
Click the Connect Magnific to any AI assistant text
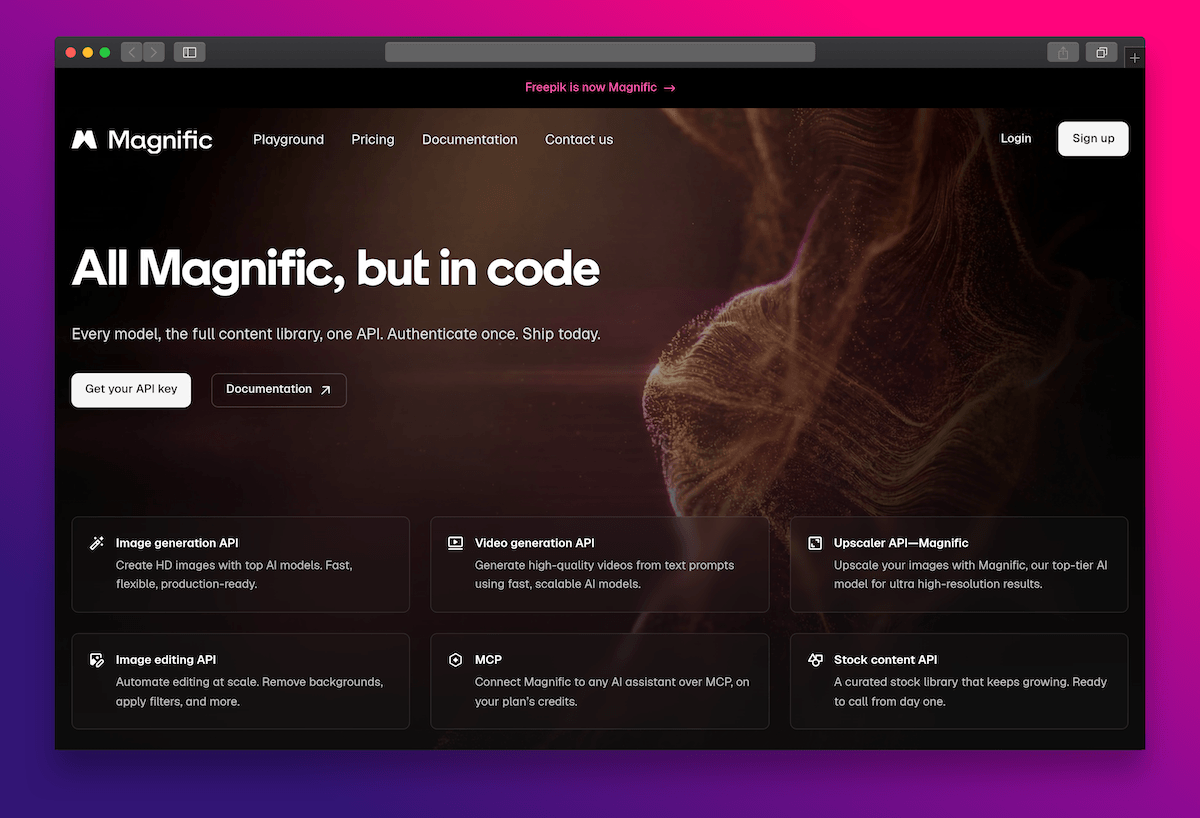click(x=612, y=692)
